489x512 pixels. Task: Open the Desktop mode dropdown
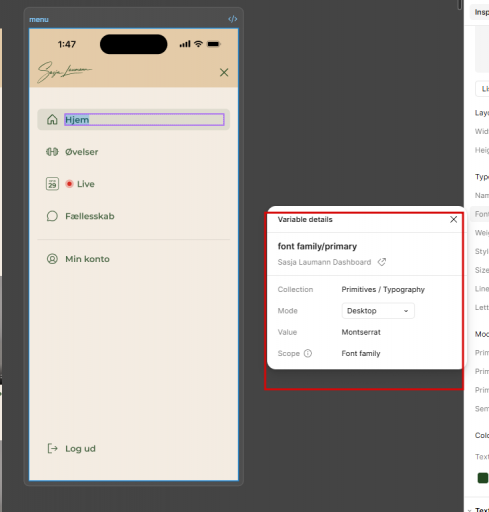click(x=378, y=311)
